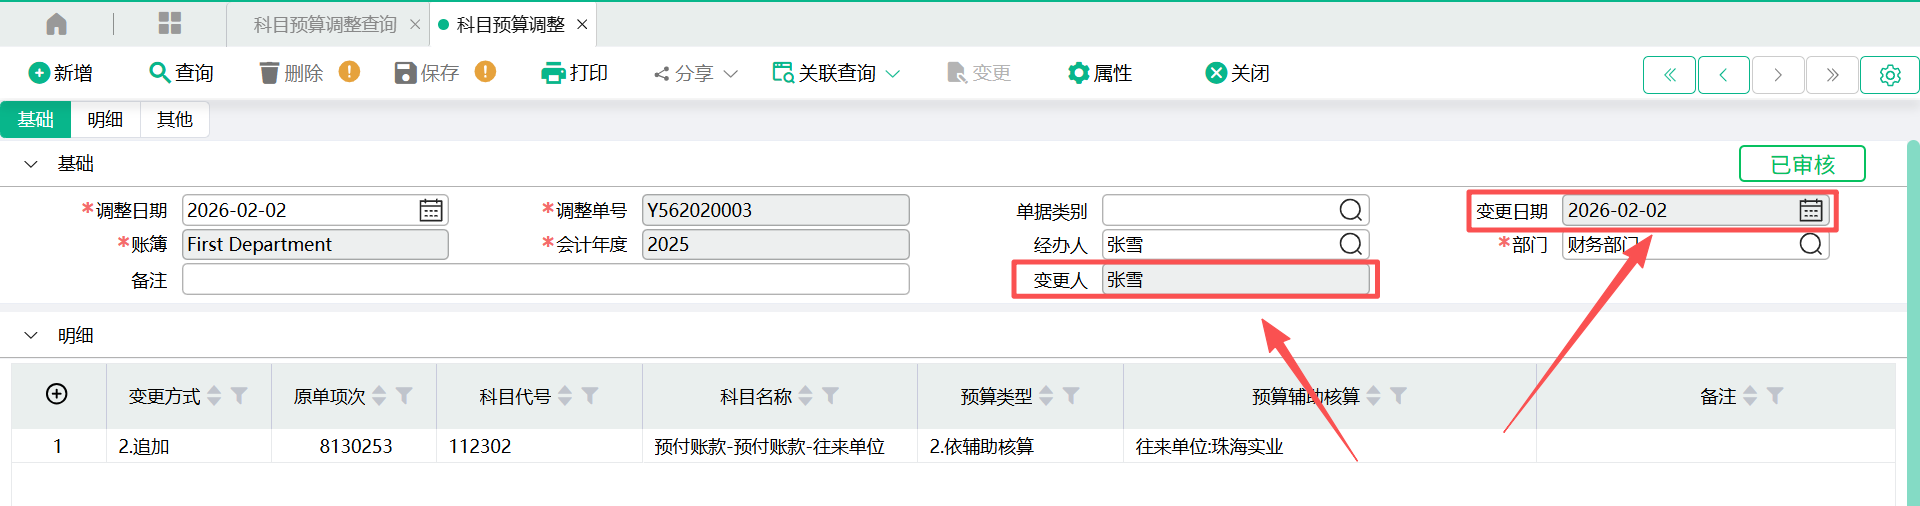Click the 新增 add button
Image resolution: width=1920 pixels, height=506 pixels.
61,73
